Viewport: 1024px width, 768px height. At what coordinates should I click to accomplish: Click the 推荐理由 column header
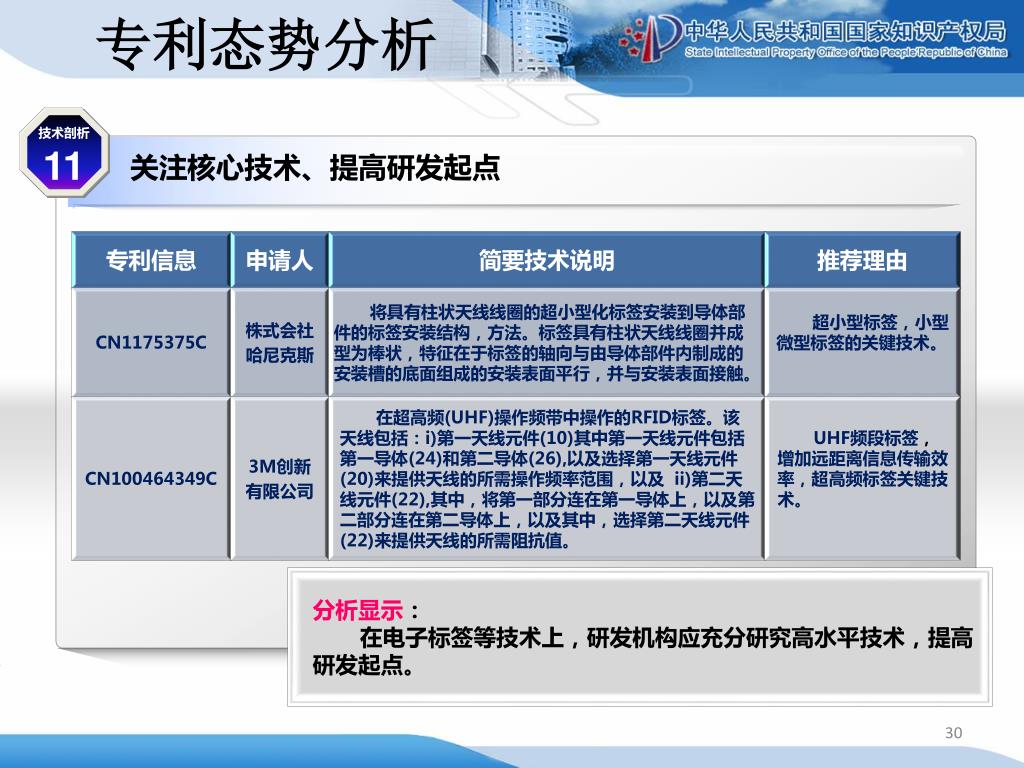(x=862, y=260)
